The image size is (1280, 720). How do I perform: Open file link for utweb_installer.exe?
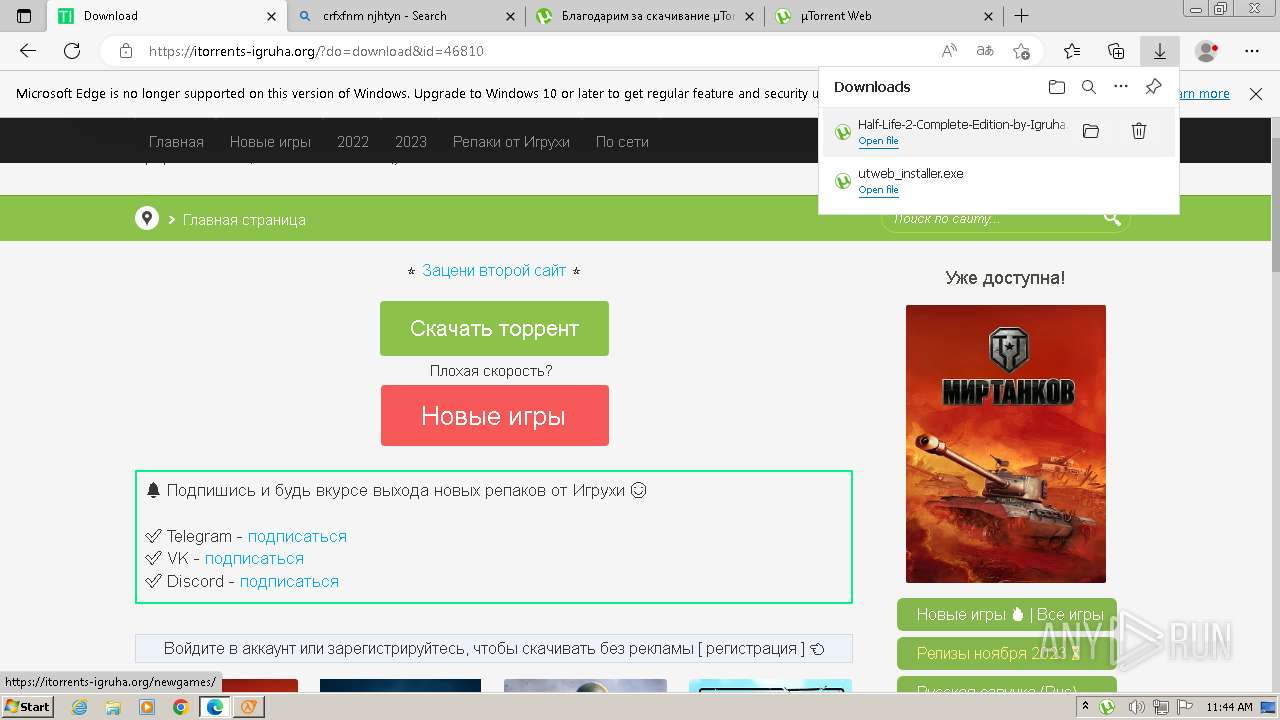(x=878, y=190)
